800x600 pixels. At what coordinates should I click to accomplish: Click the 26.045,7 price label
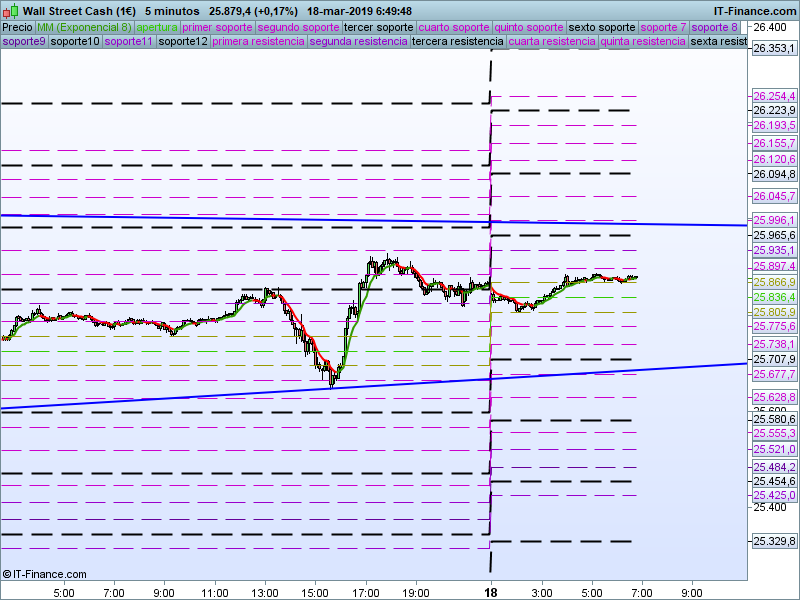click(774, 196)
